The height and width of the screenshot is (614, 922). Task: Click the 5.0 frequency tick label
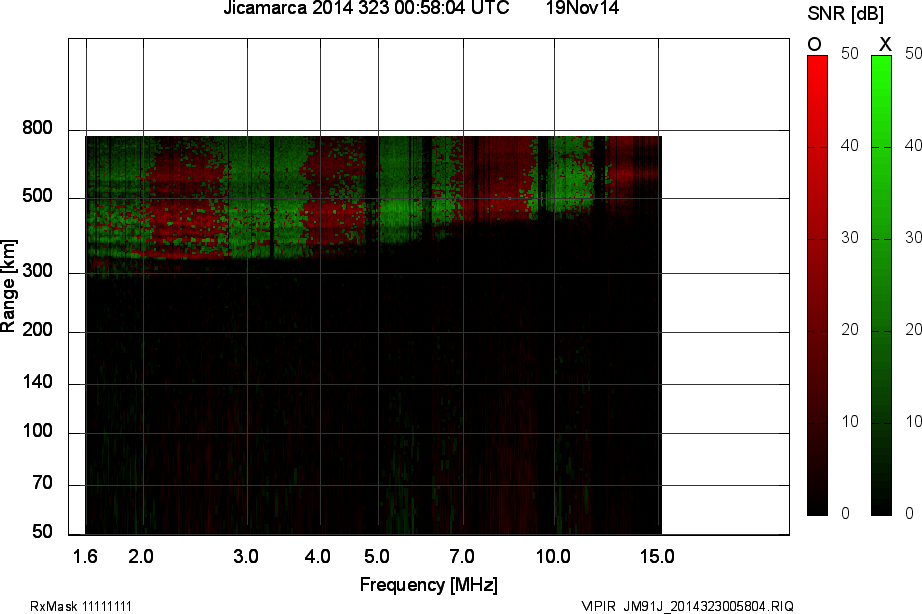[x=376, y=556]
